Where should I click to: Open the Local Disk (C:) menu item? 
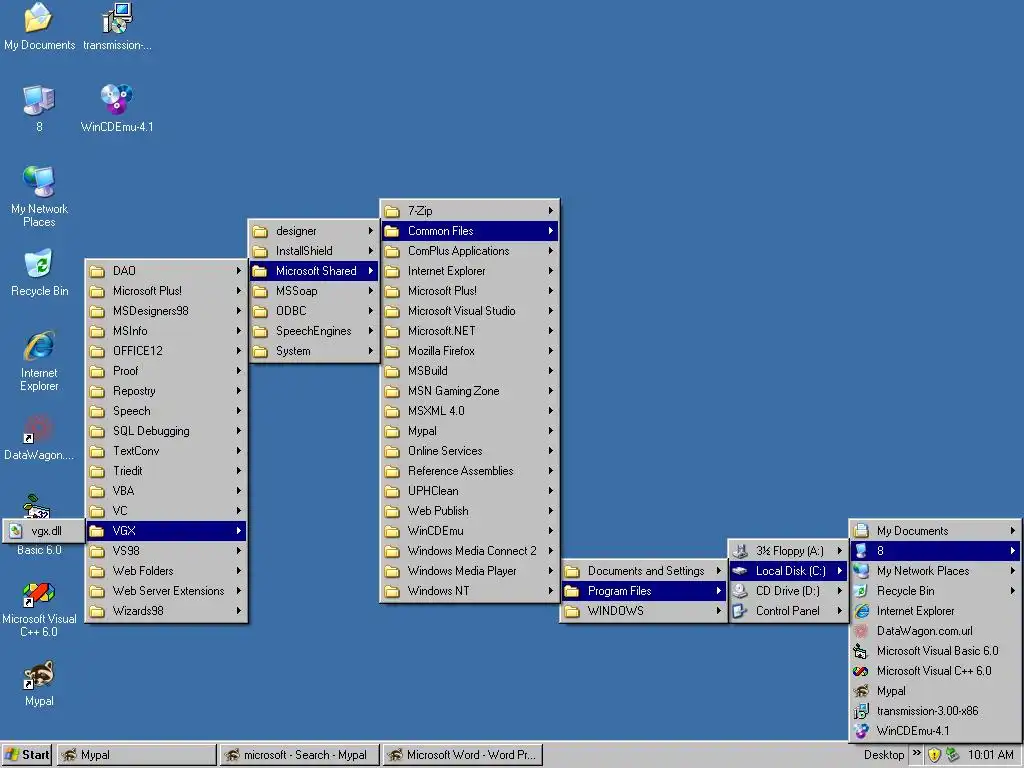788,571
